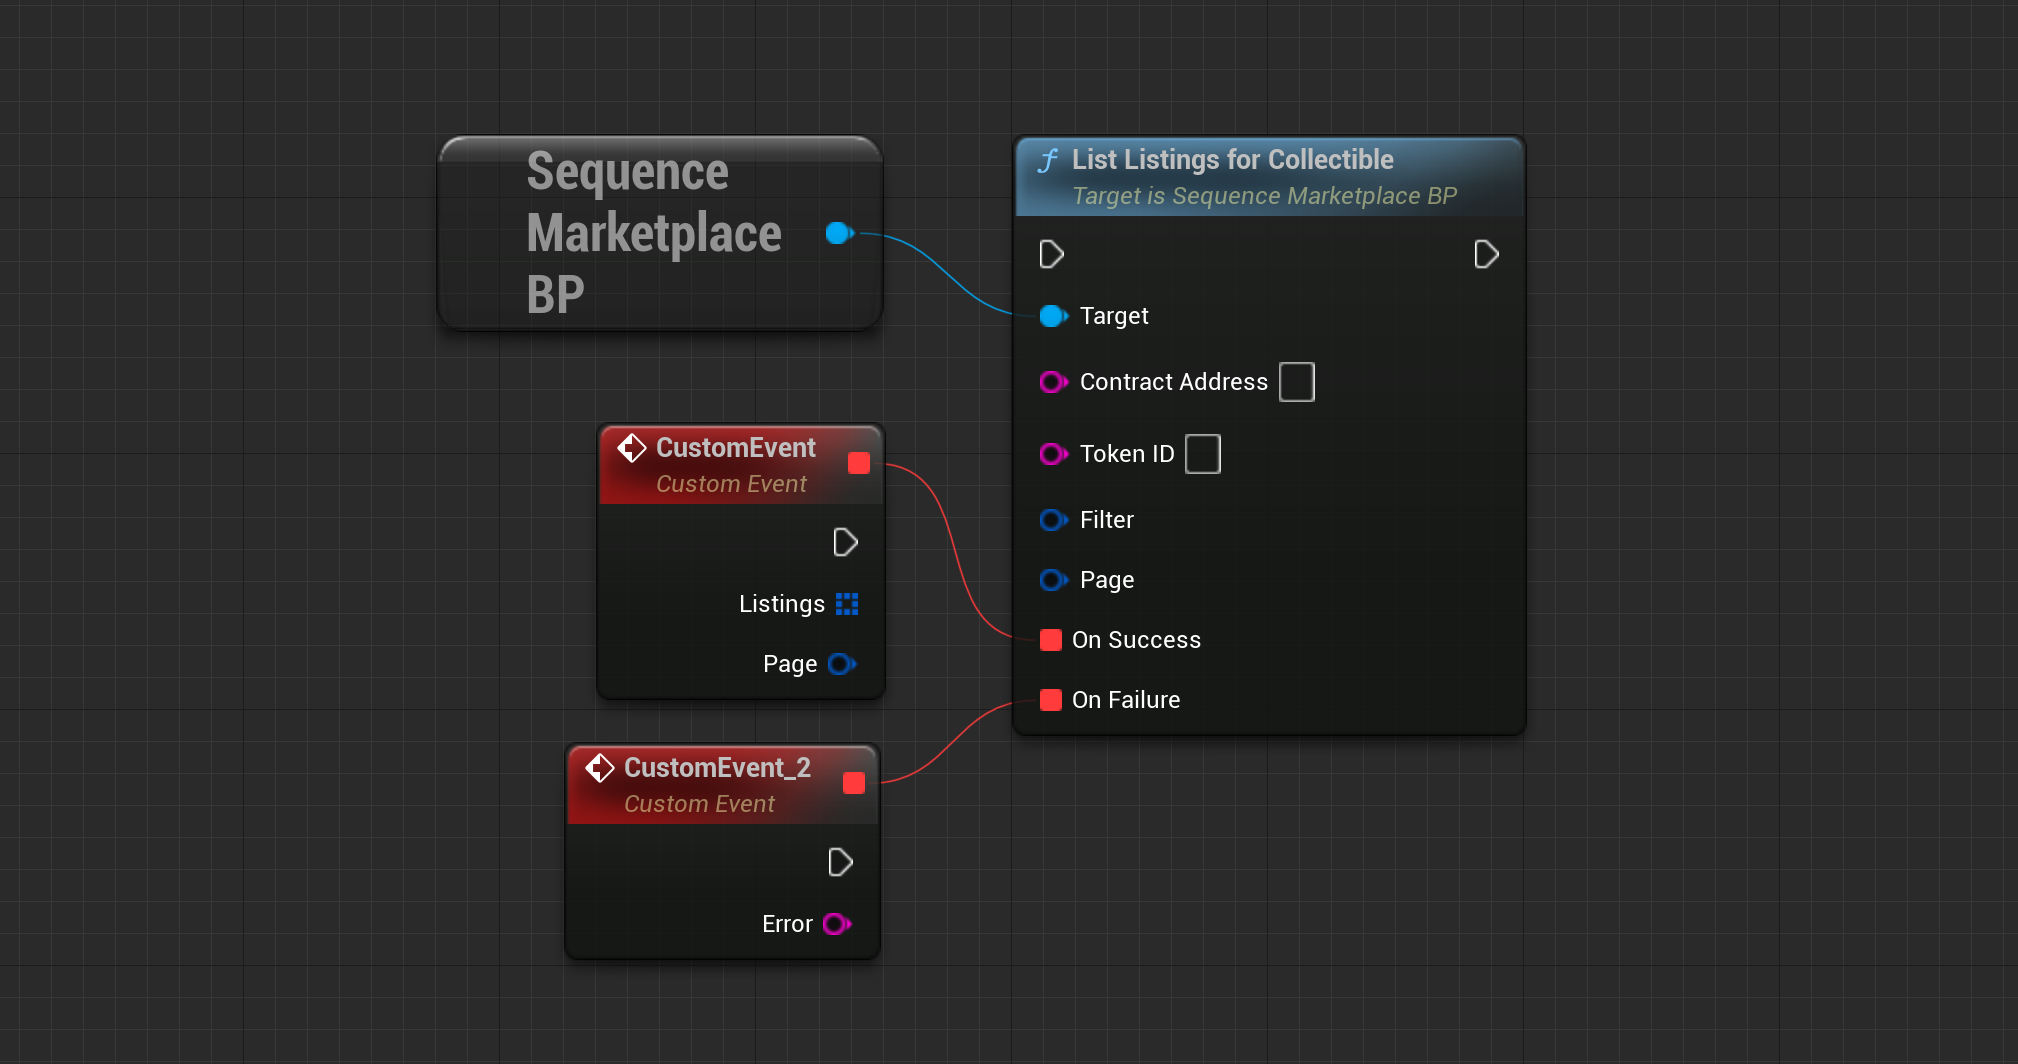Click the CustomEvent red delegate output pin
2018x1064 pixels.
pyautogui.click(x=858, y=463)
